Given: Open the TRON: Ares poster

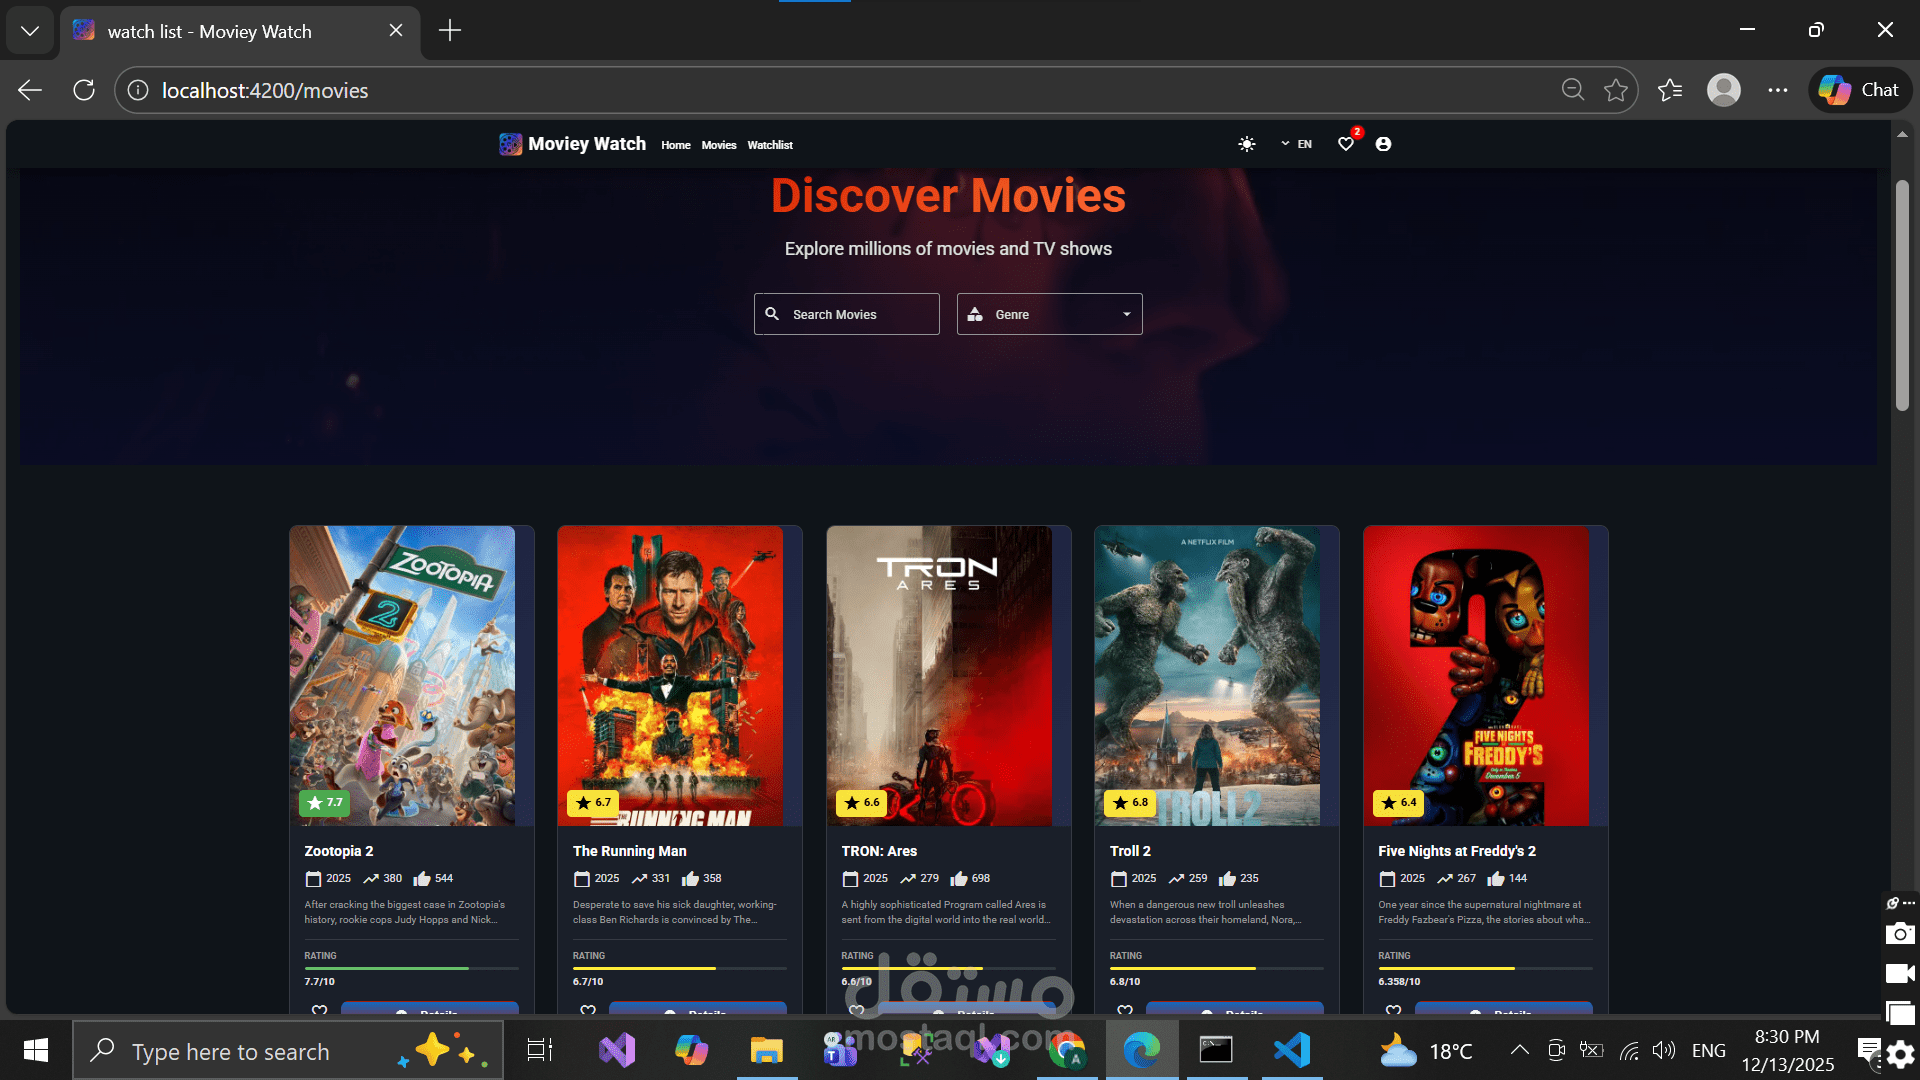Looking at the screenshot, I should pos(939,676).
